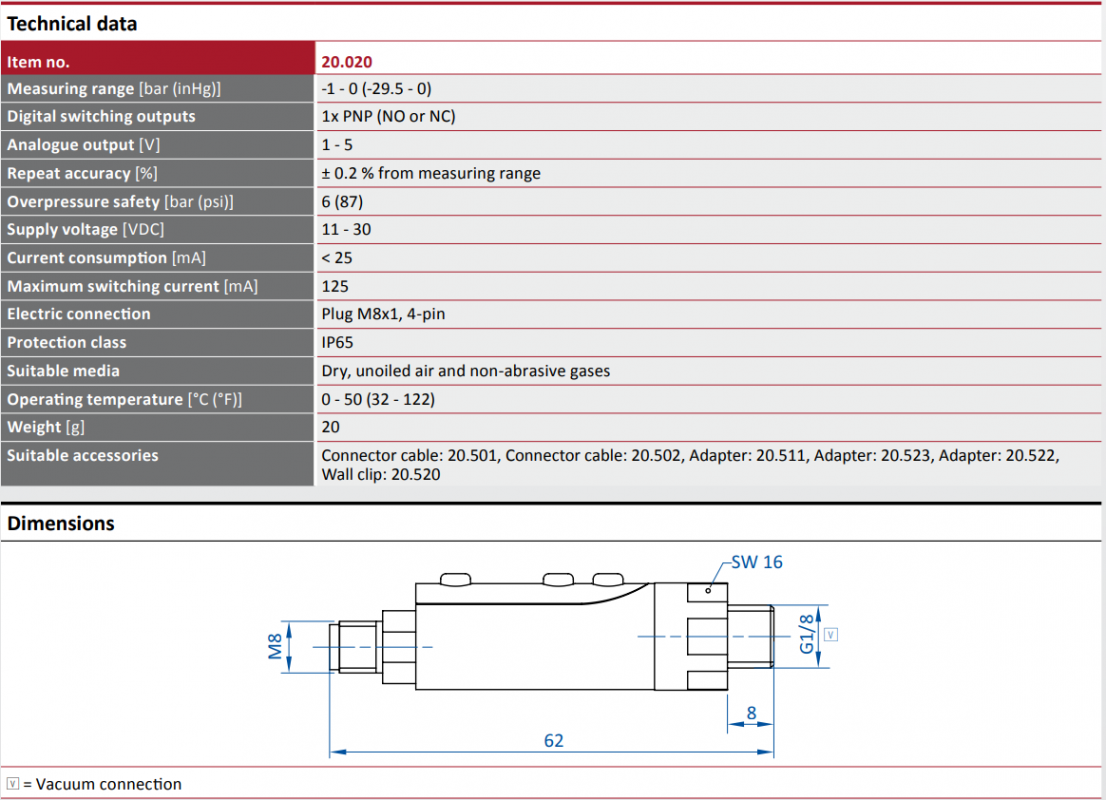1106x800 pixels.
Task: Click the '8' thread length dimension
Action: click(751, 713)
